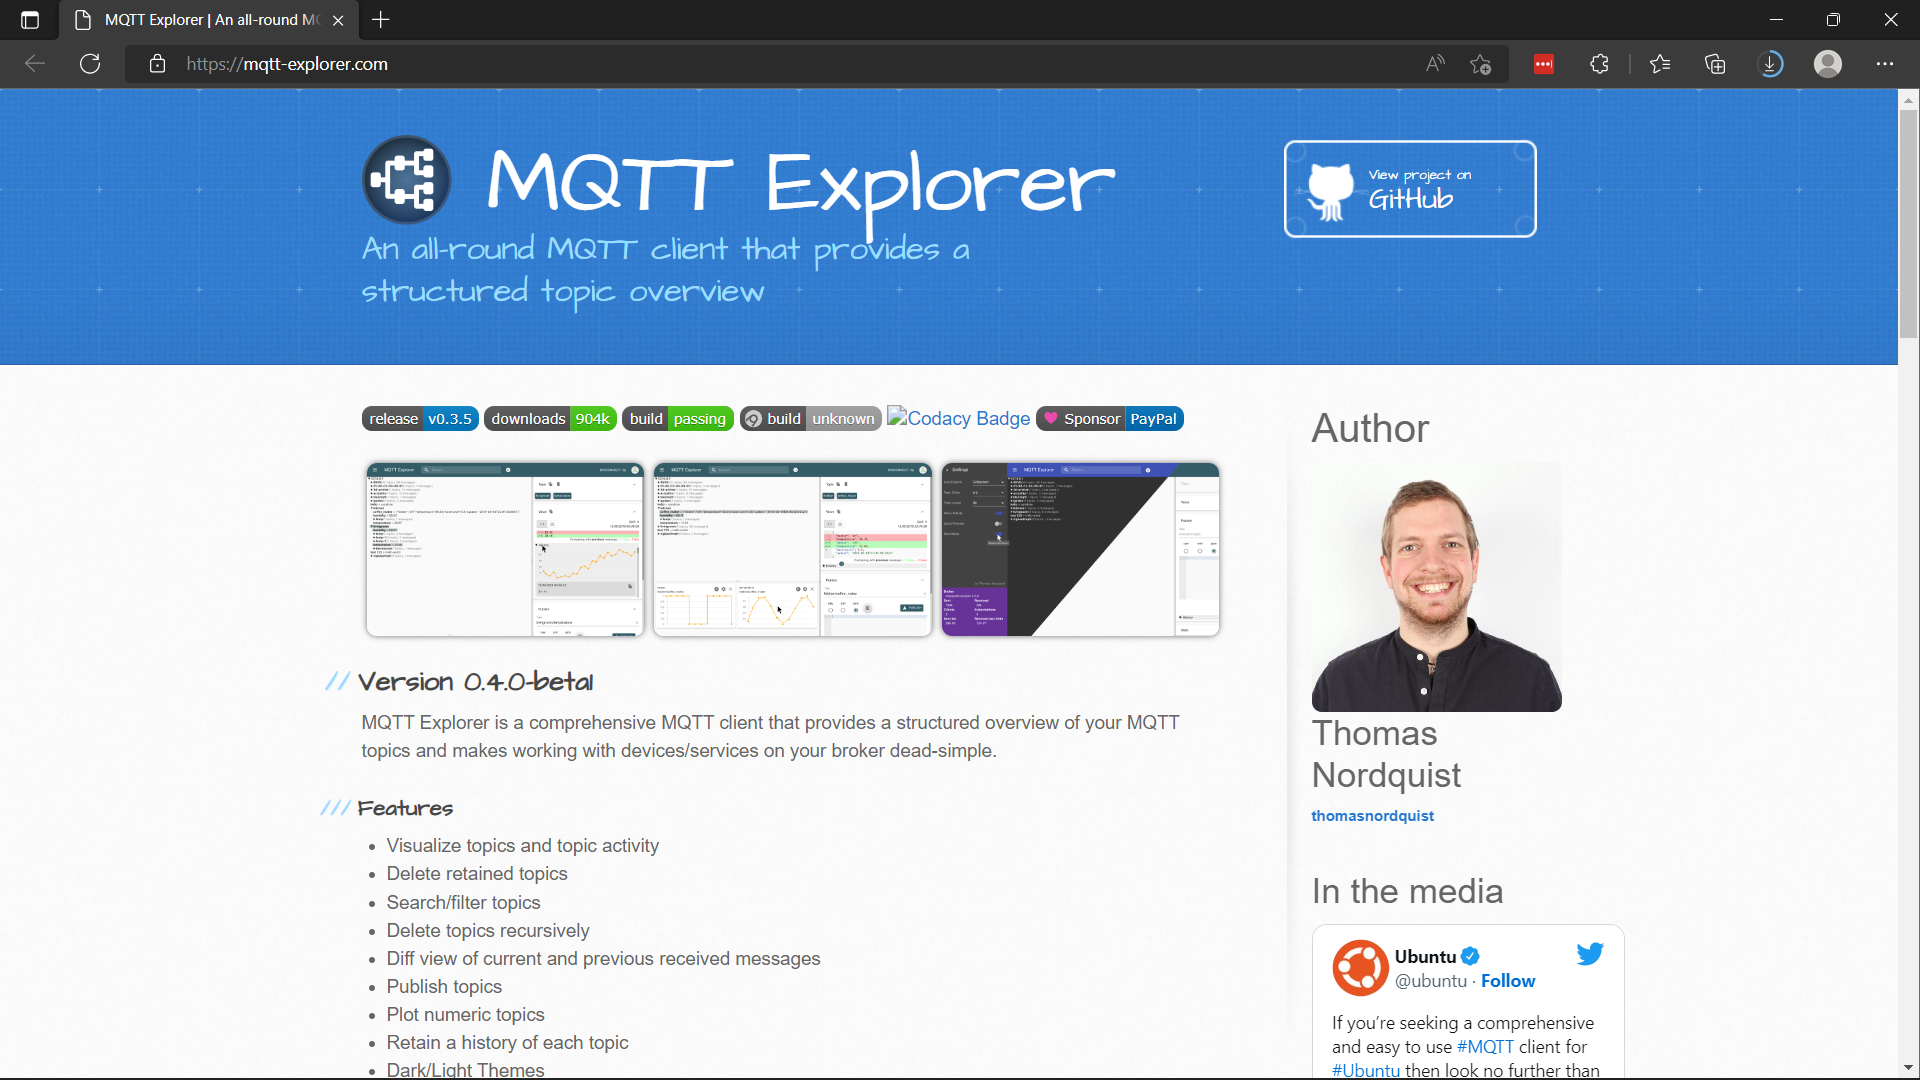Close the MQTT Explorer tab

pos(338,20)
